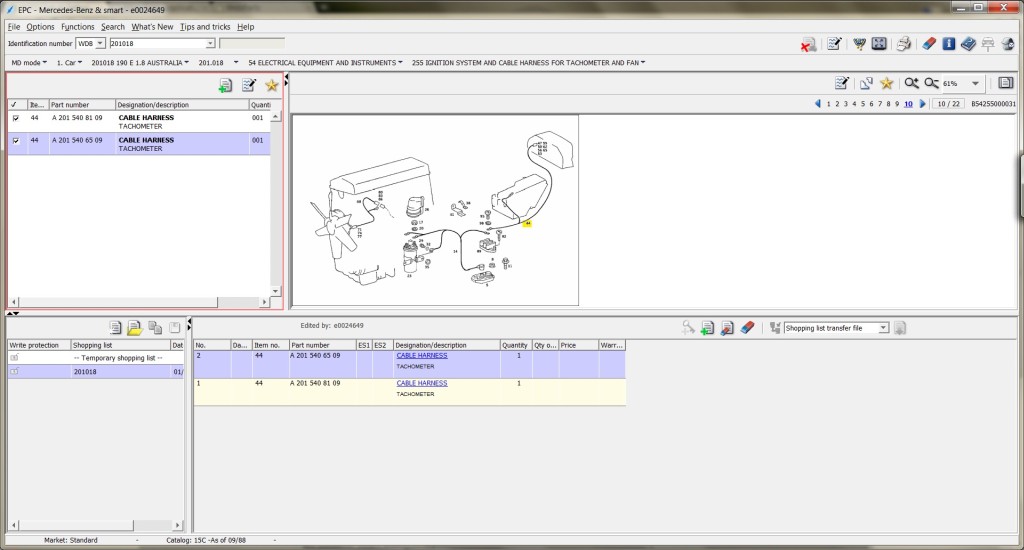The height and width of the screenshot is (550, 1024).
Task: Open the blue help book icon
Action: point(968,44)
